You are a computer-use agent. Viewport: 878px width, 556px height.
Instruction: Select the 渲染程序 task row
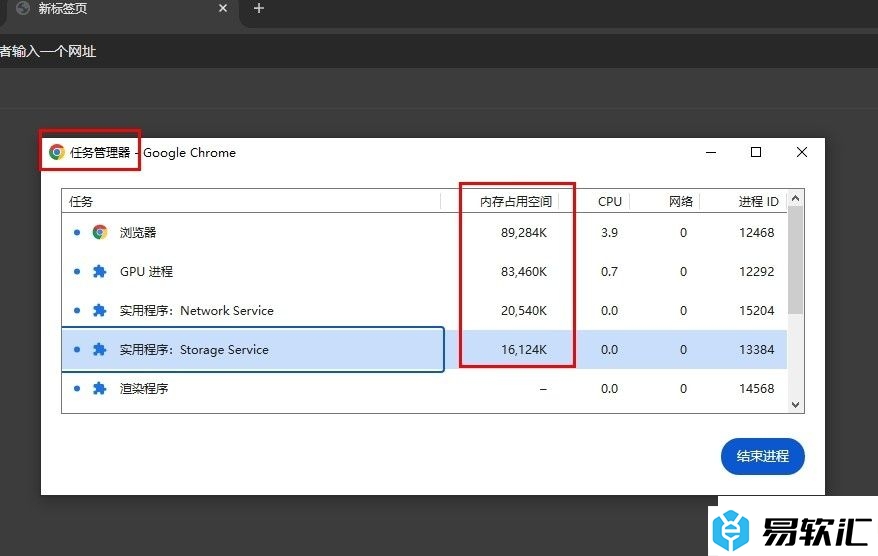coord(424,388)
